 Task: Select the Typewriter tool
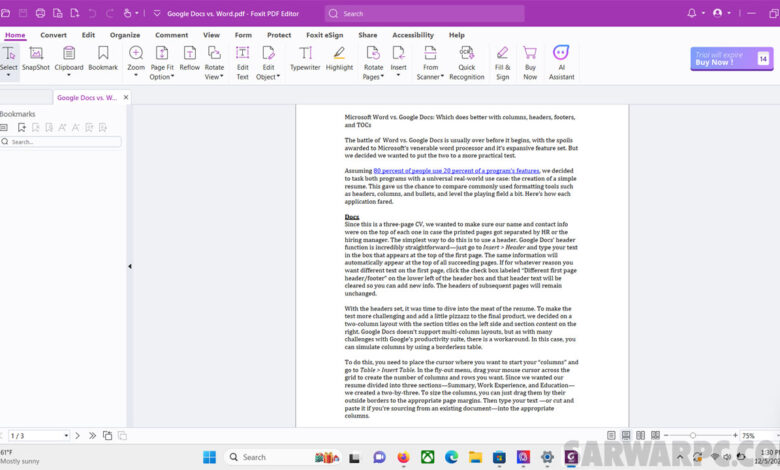(305, 58)
